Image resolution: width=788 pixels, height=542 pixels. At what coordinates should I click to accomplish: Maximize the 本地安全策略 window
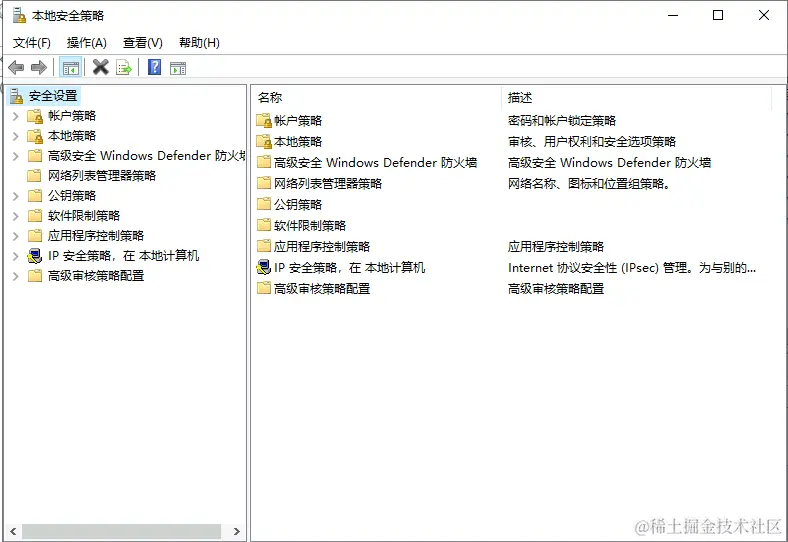718,15
